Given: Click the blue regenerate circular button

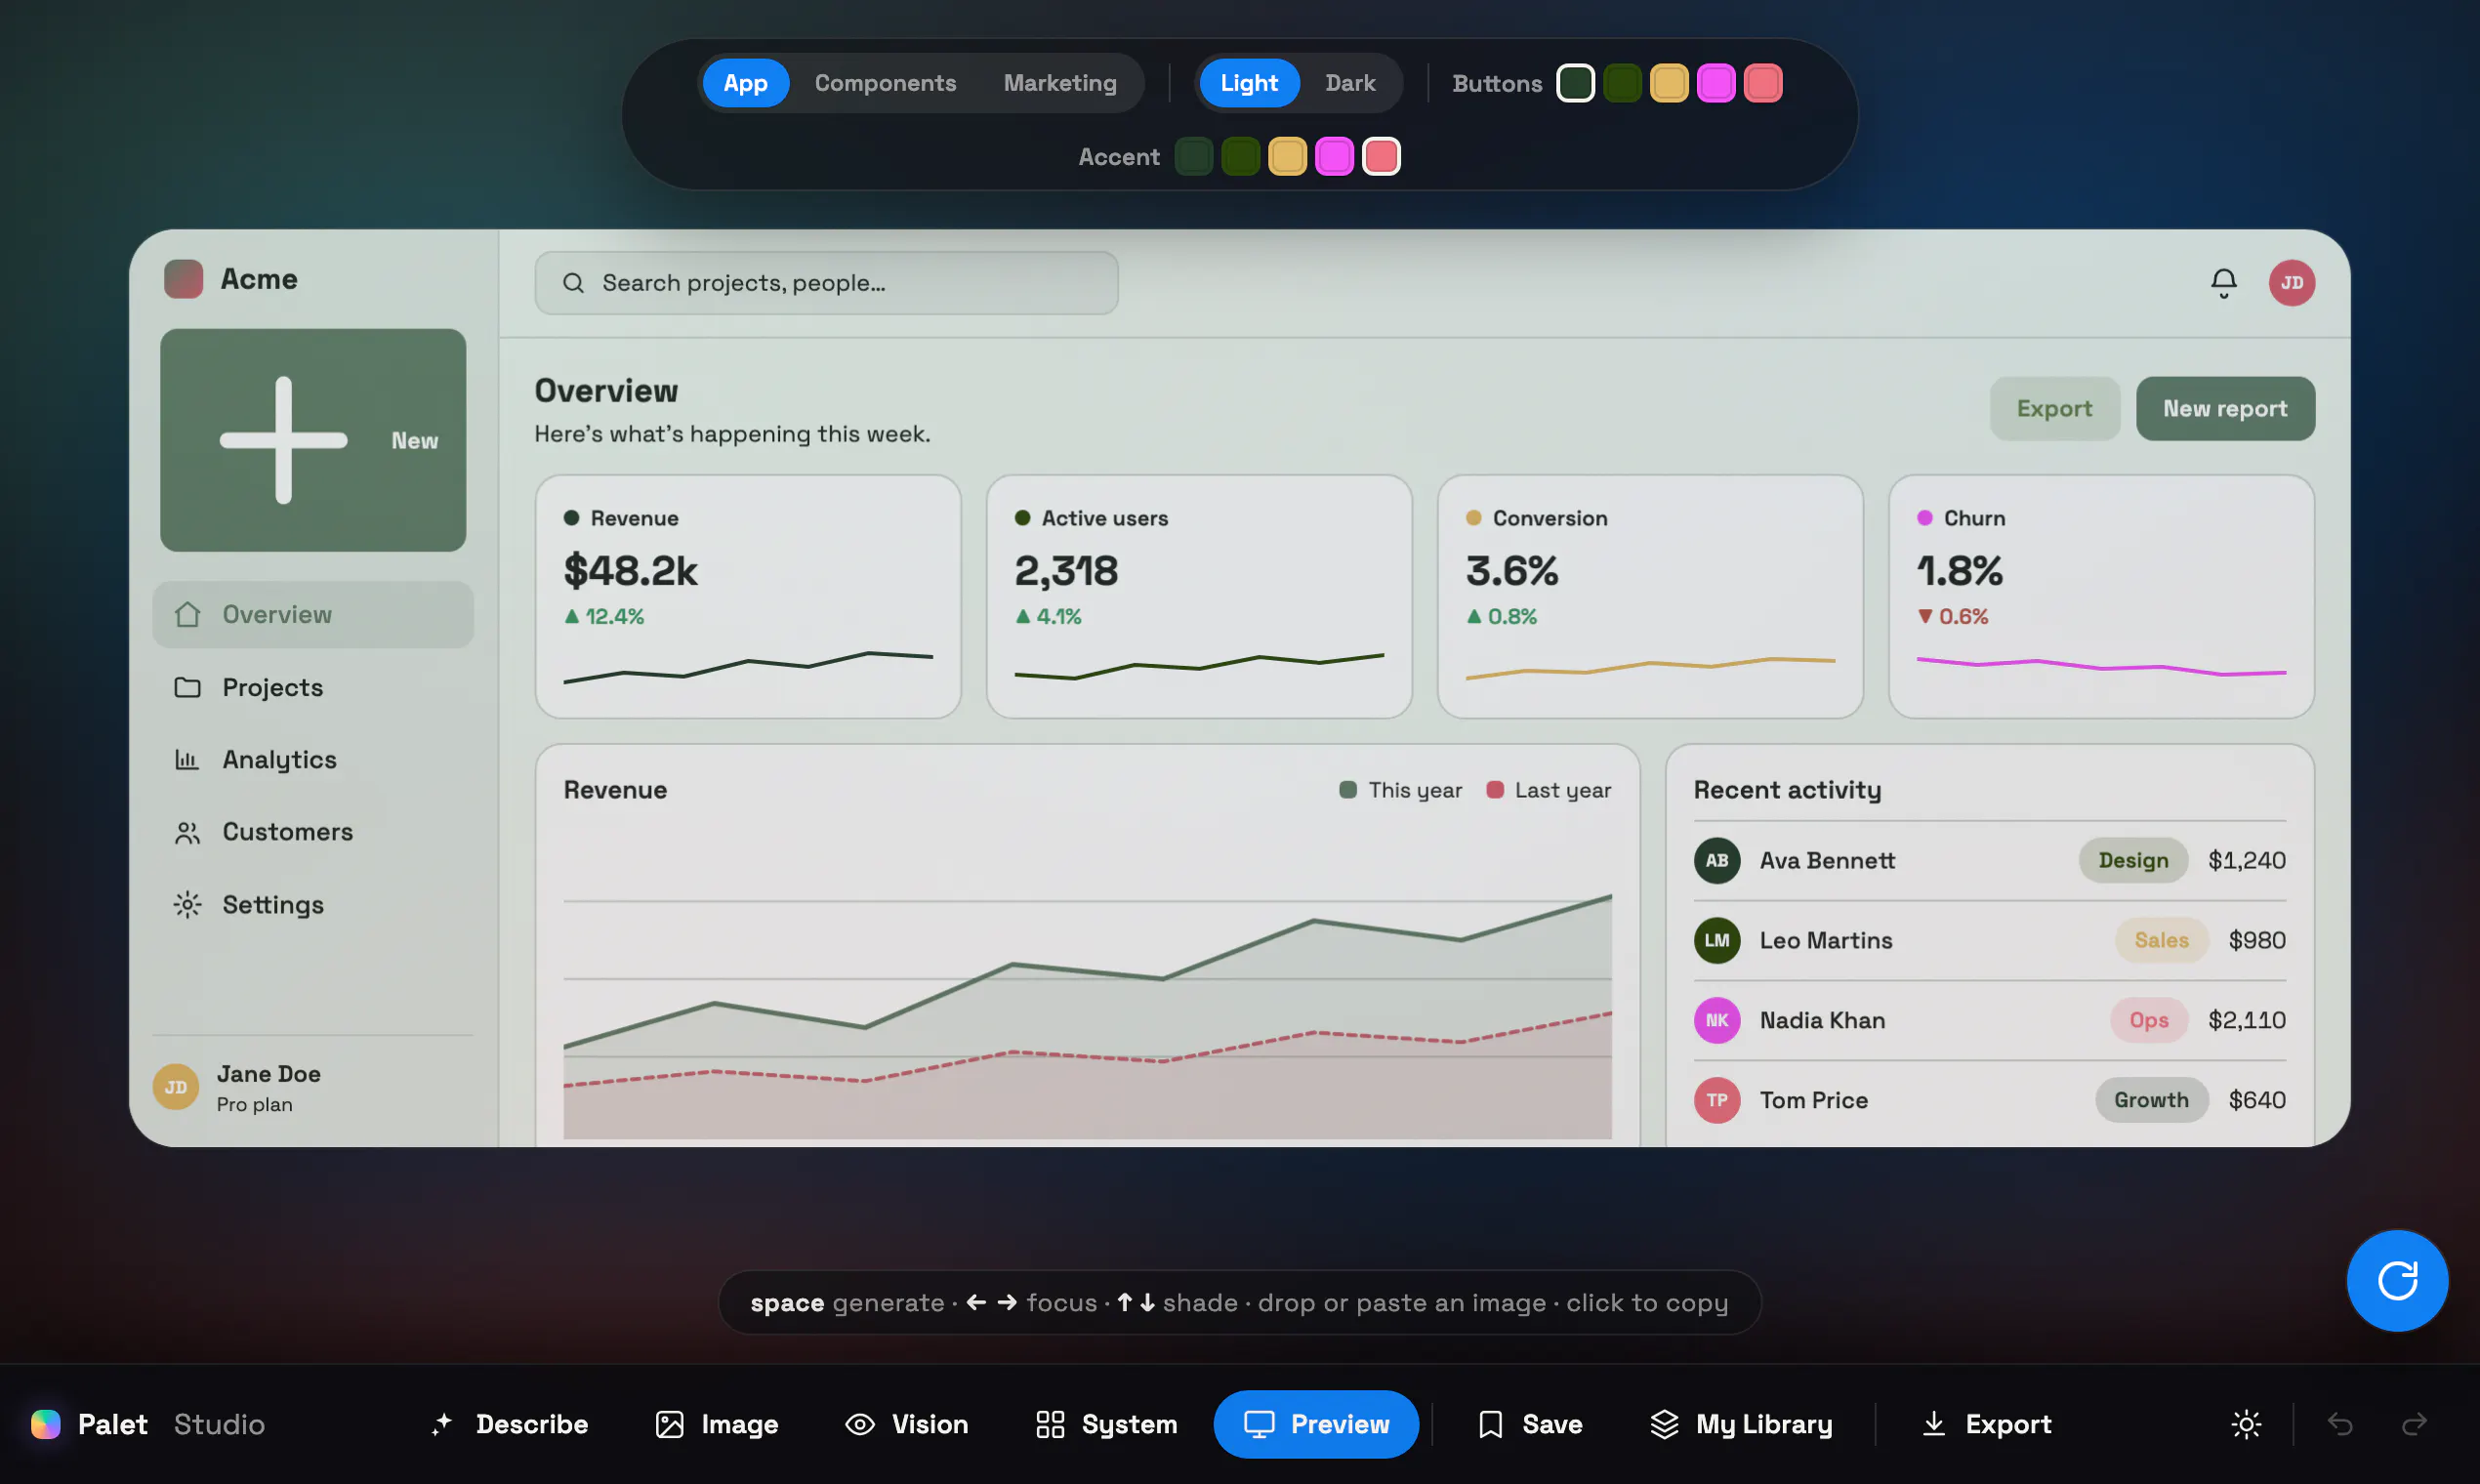Looking at the screenshot, I should [x=2397, y=1280].
